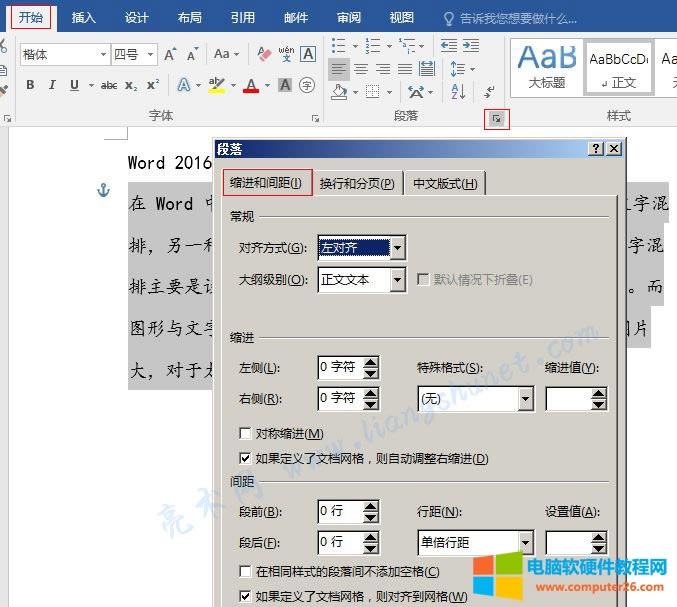Toggle 在相同样式的段落间不添加空格 checkbox
The image size is (677, 607).
coord(245,571)
